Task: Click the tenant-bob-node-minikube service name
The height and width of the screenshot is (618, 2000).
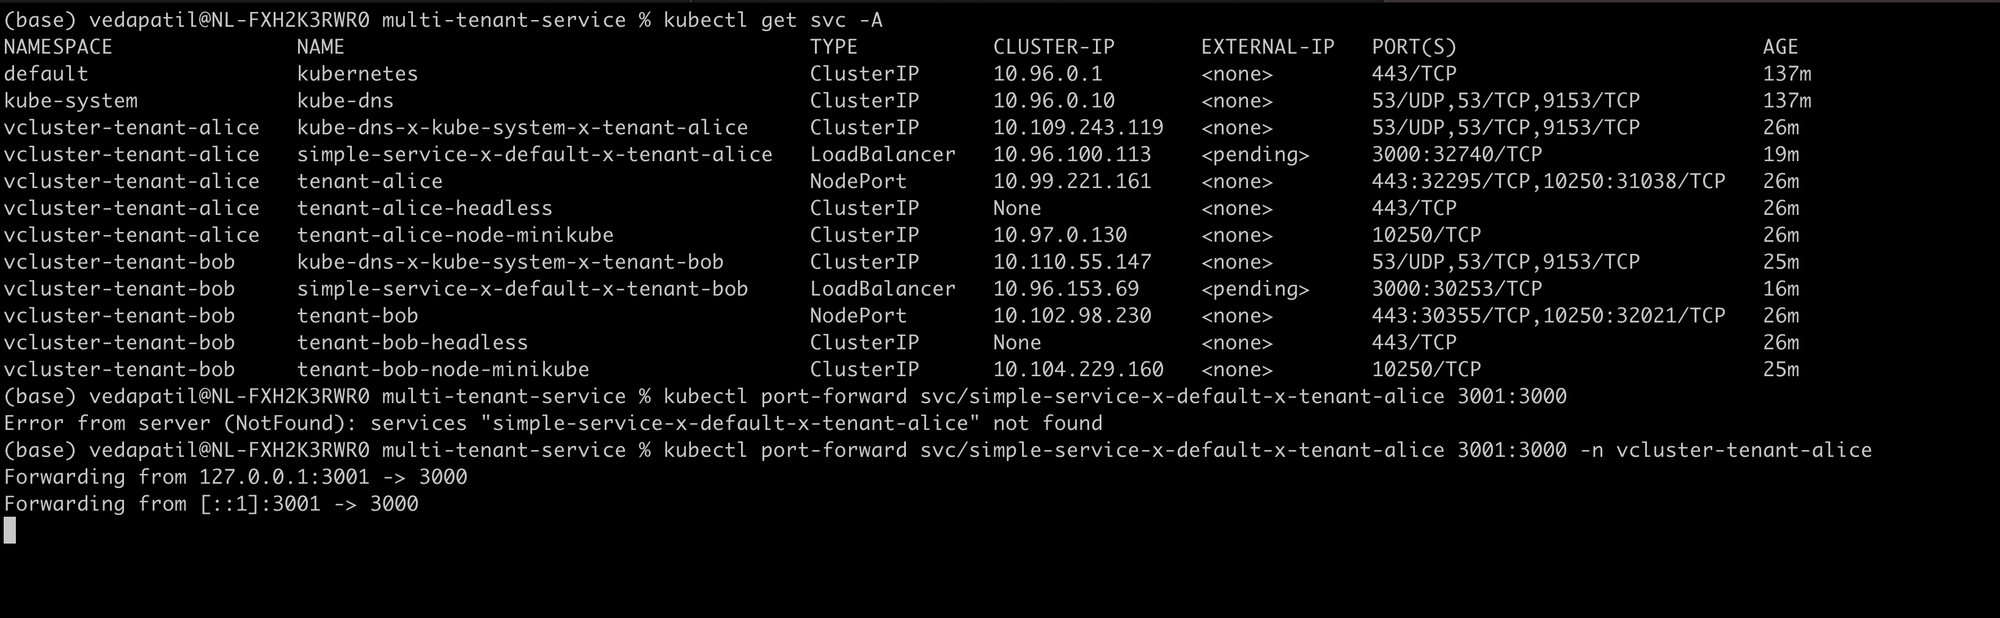Action: click(x=442, y=369)
